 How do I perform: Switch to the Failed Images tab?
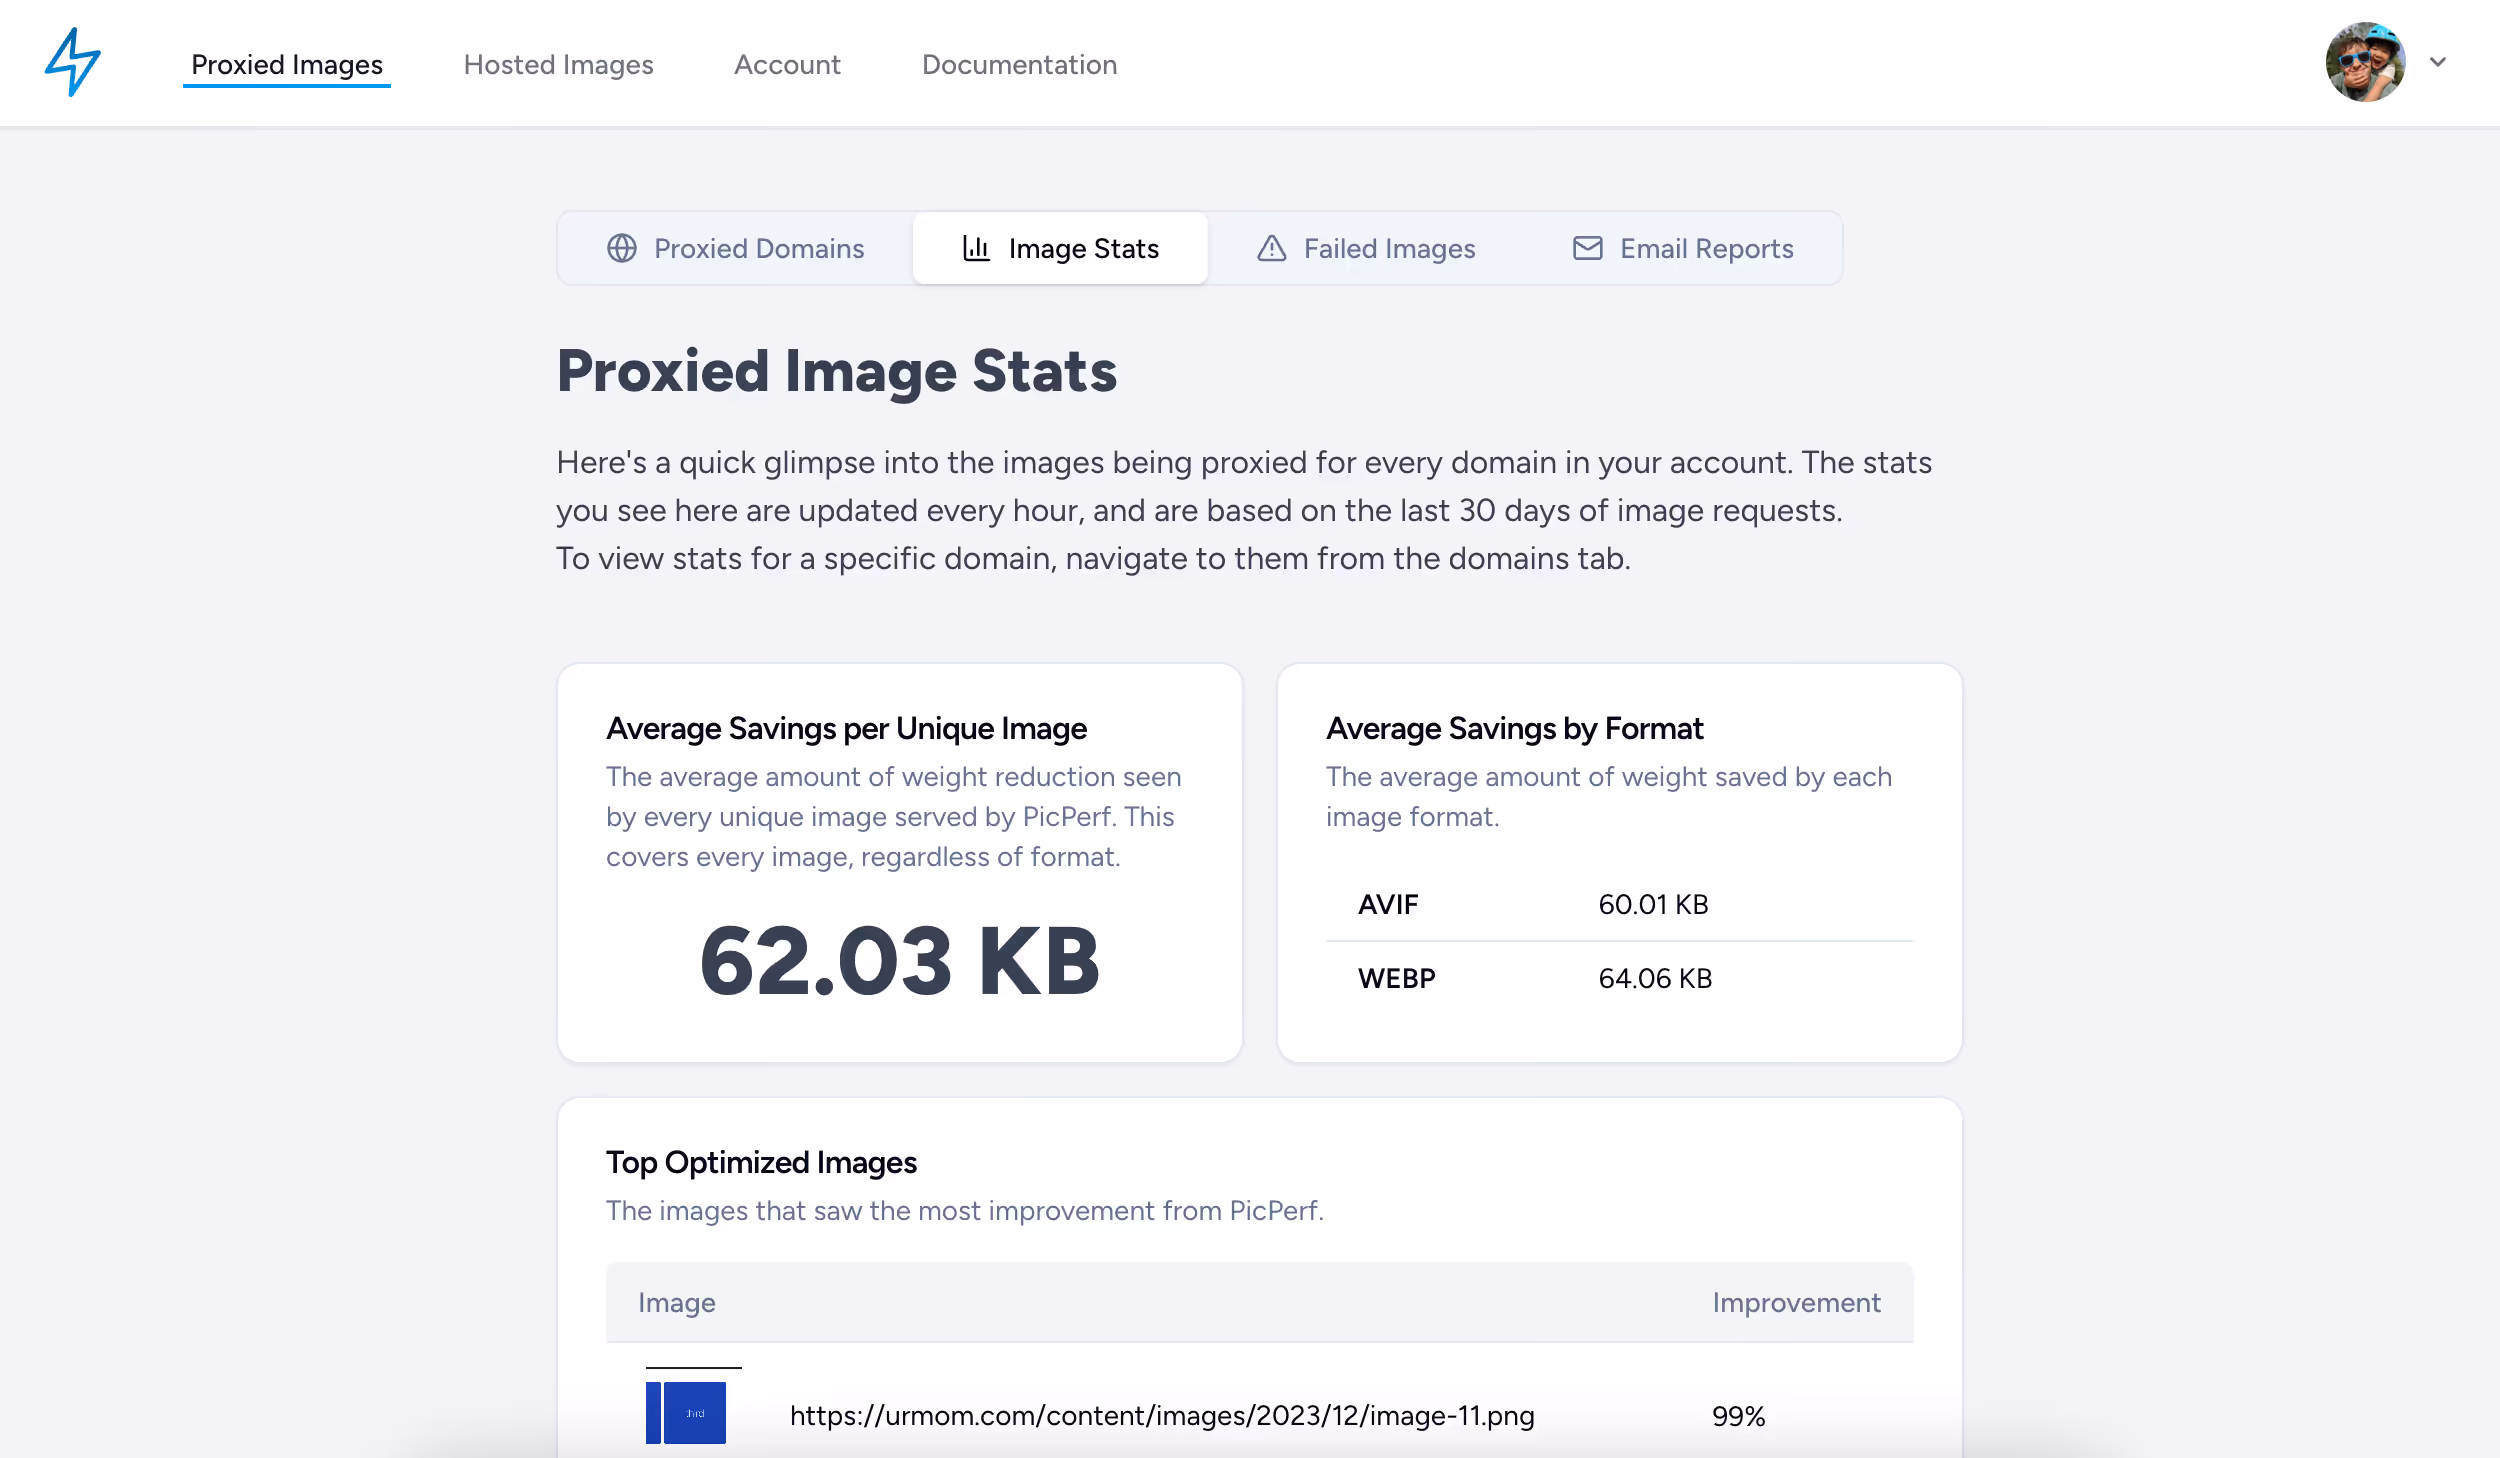[1389, 248]
